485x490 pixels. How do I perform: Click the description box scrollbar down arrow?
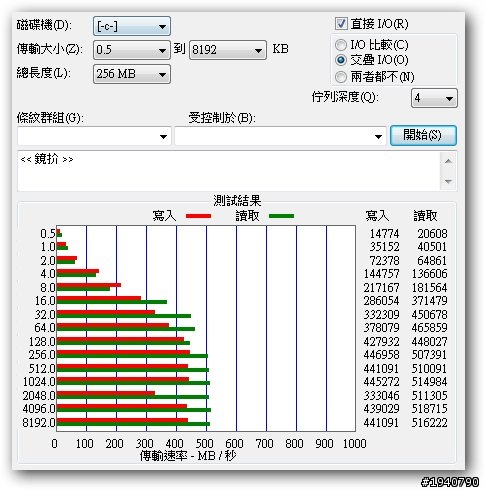448,182
